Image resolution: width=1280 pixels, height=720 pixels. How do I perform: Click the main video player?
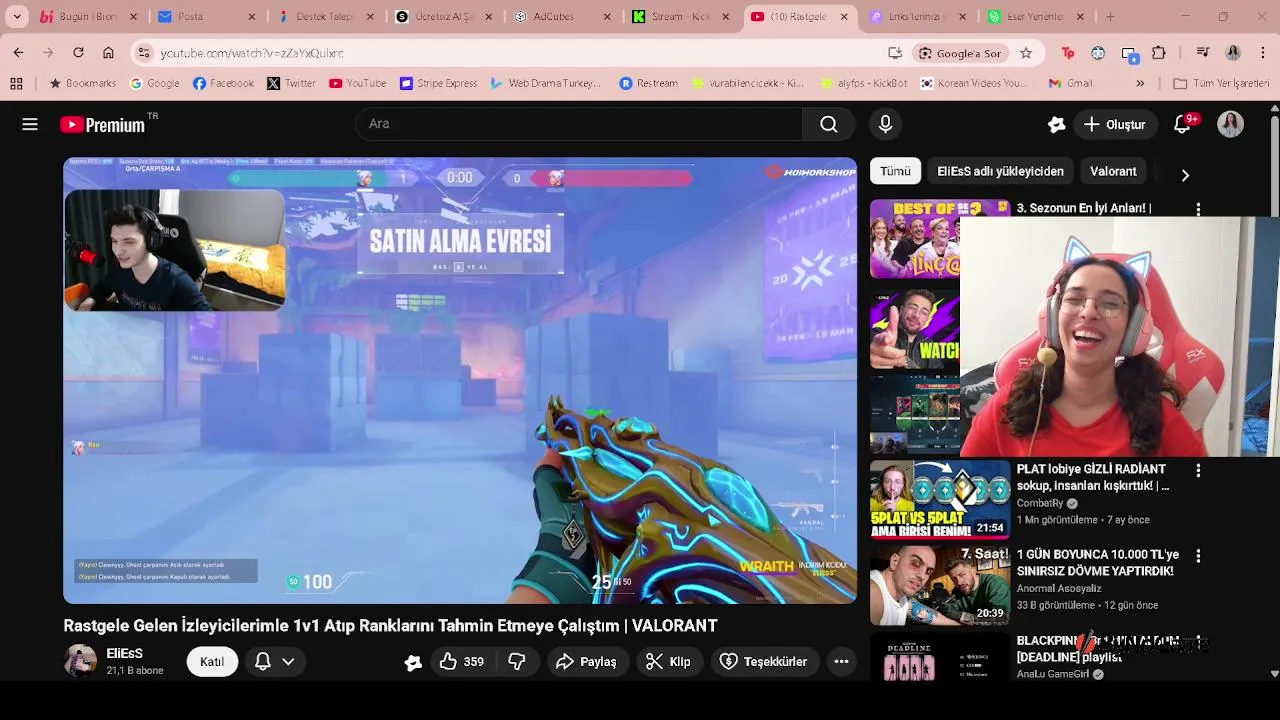coord(460,380)
